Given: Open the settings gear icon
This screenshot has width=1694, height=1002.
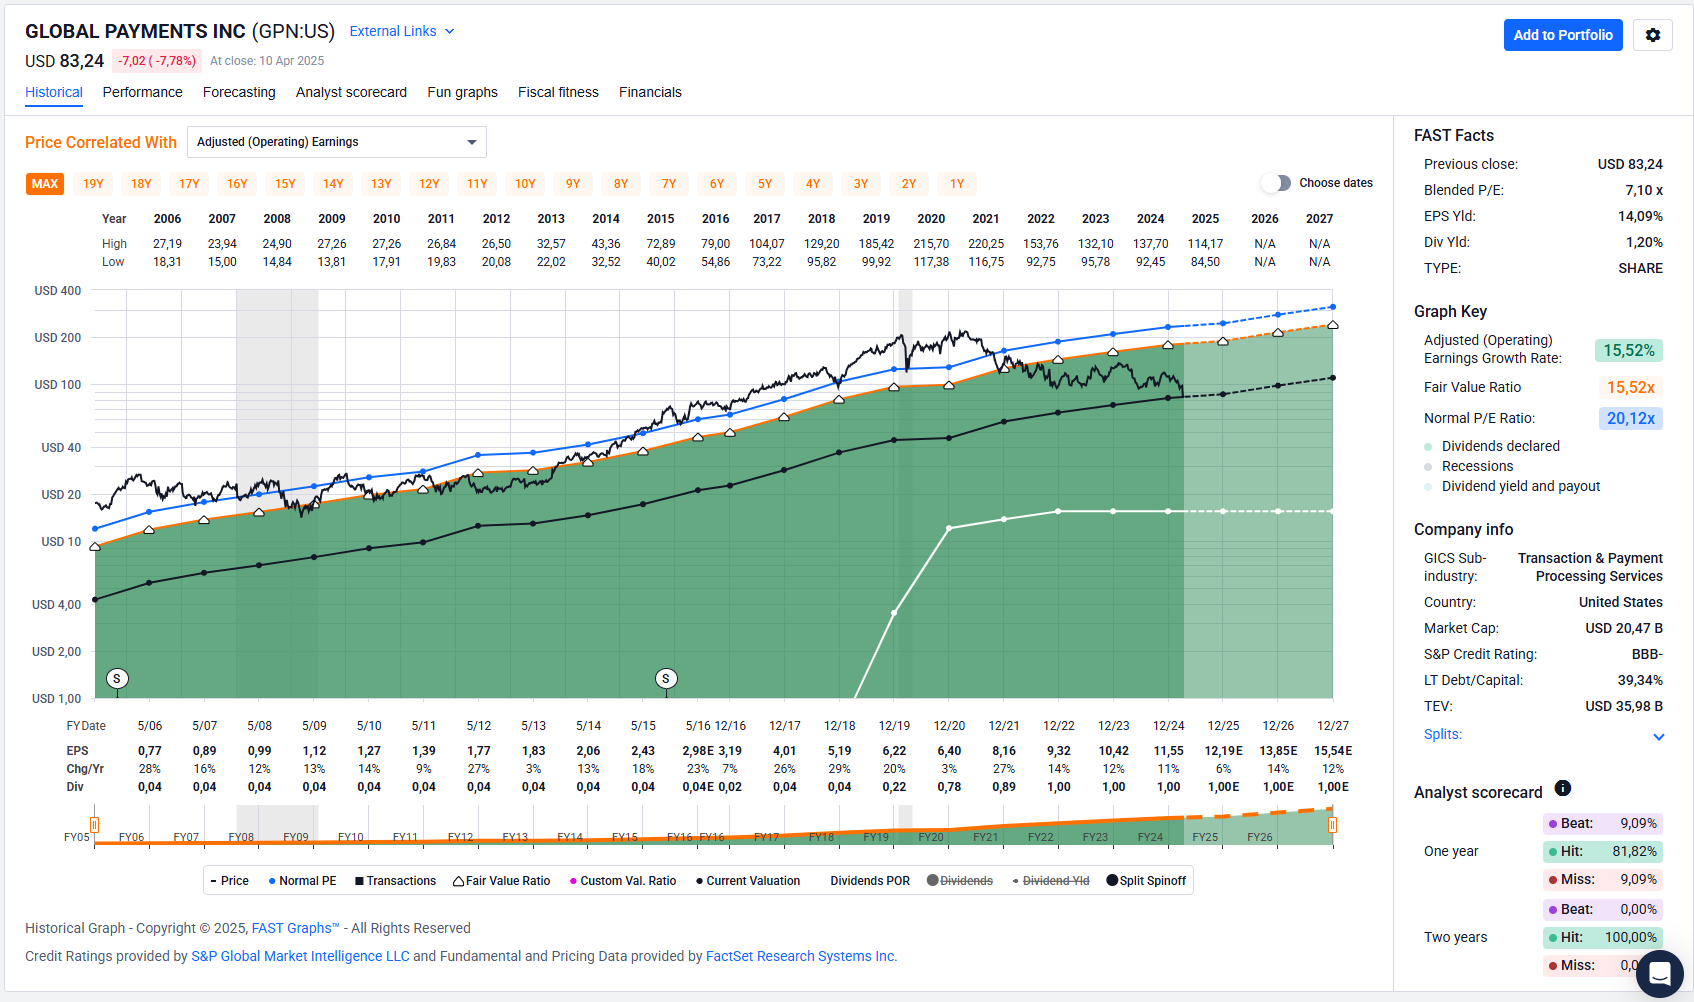Looking at the screenshot, I should (1653, 35).
